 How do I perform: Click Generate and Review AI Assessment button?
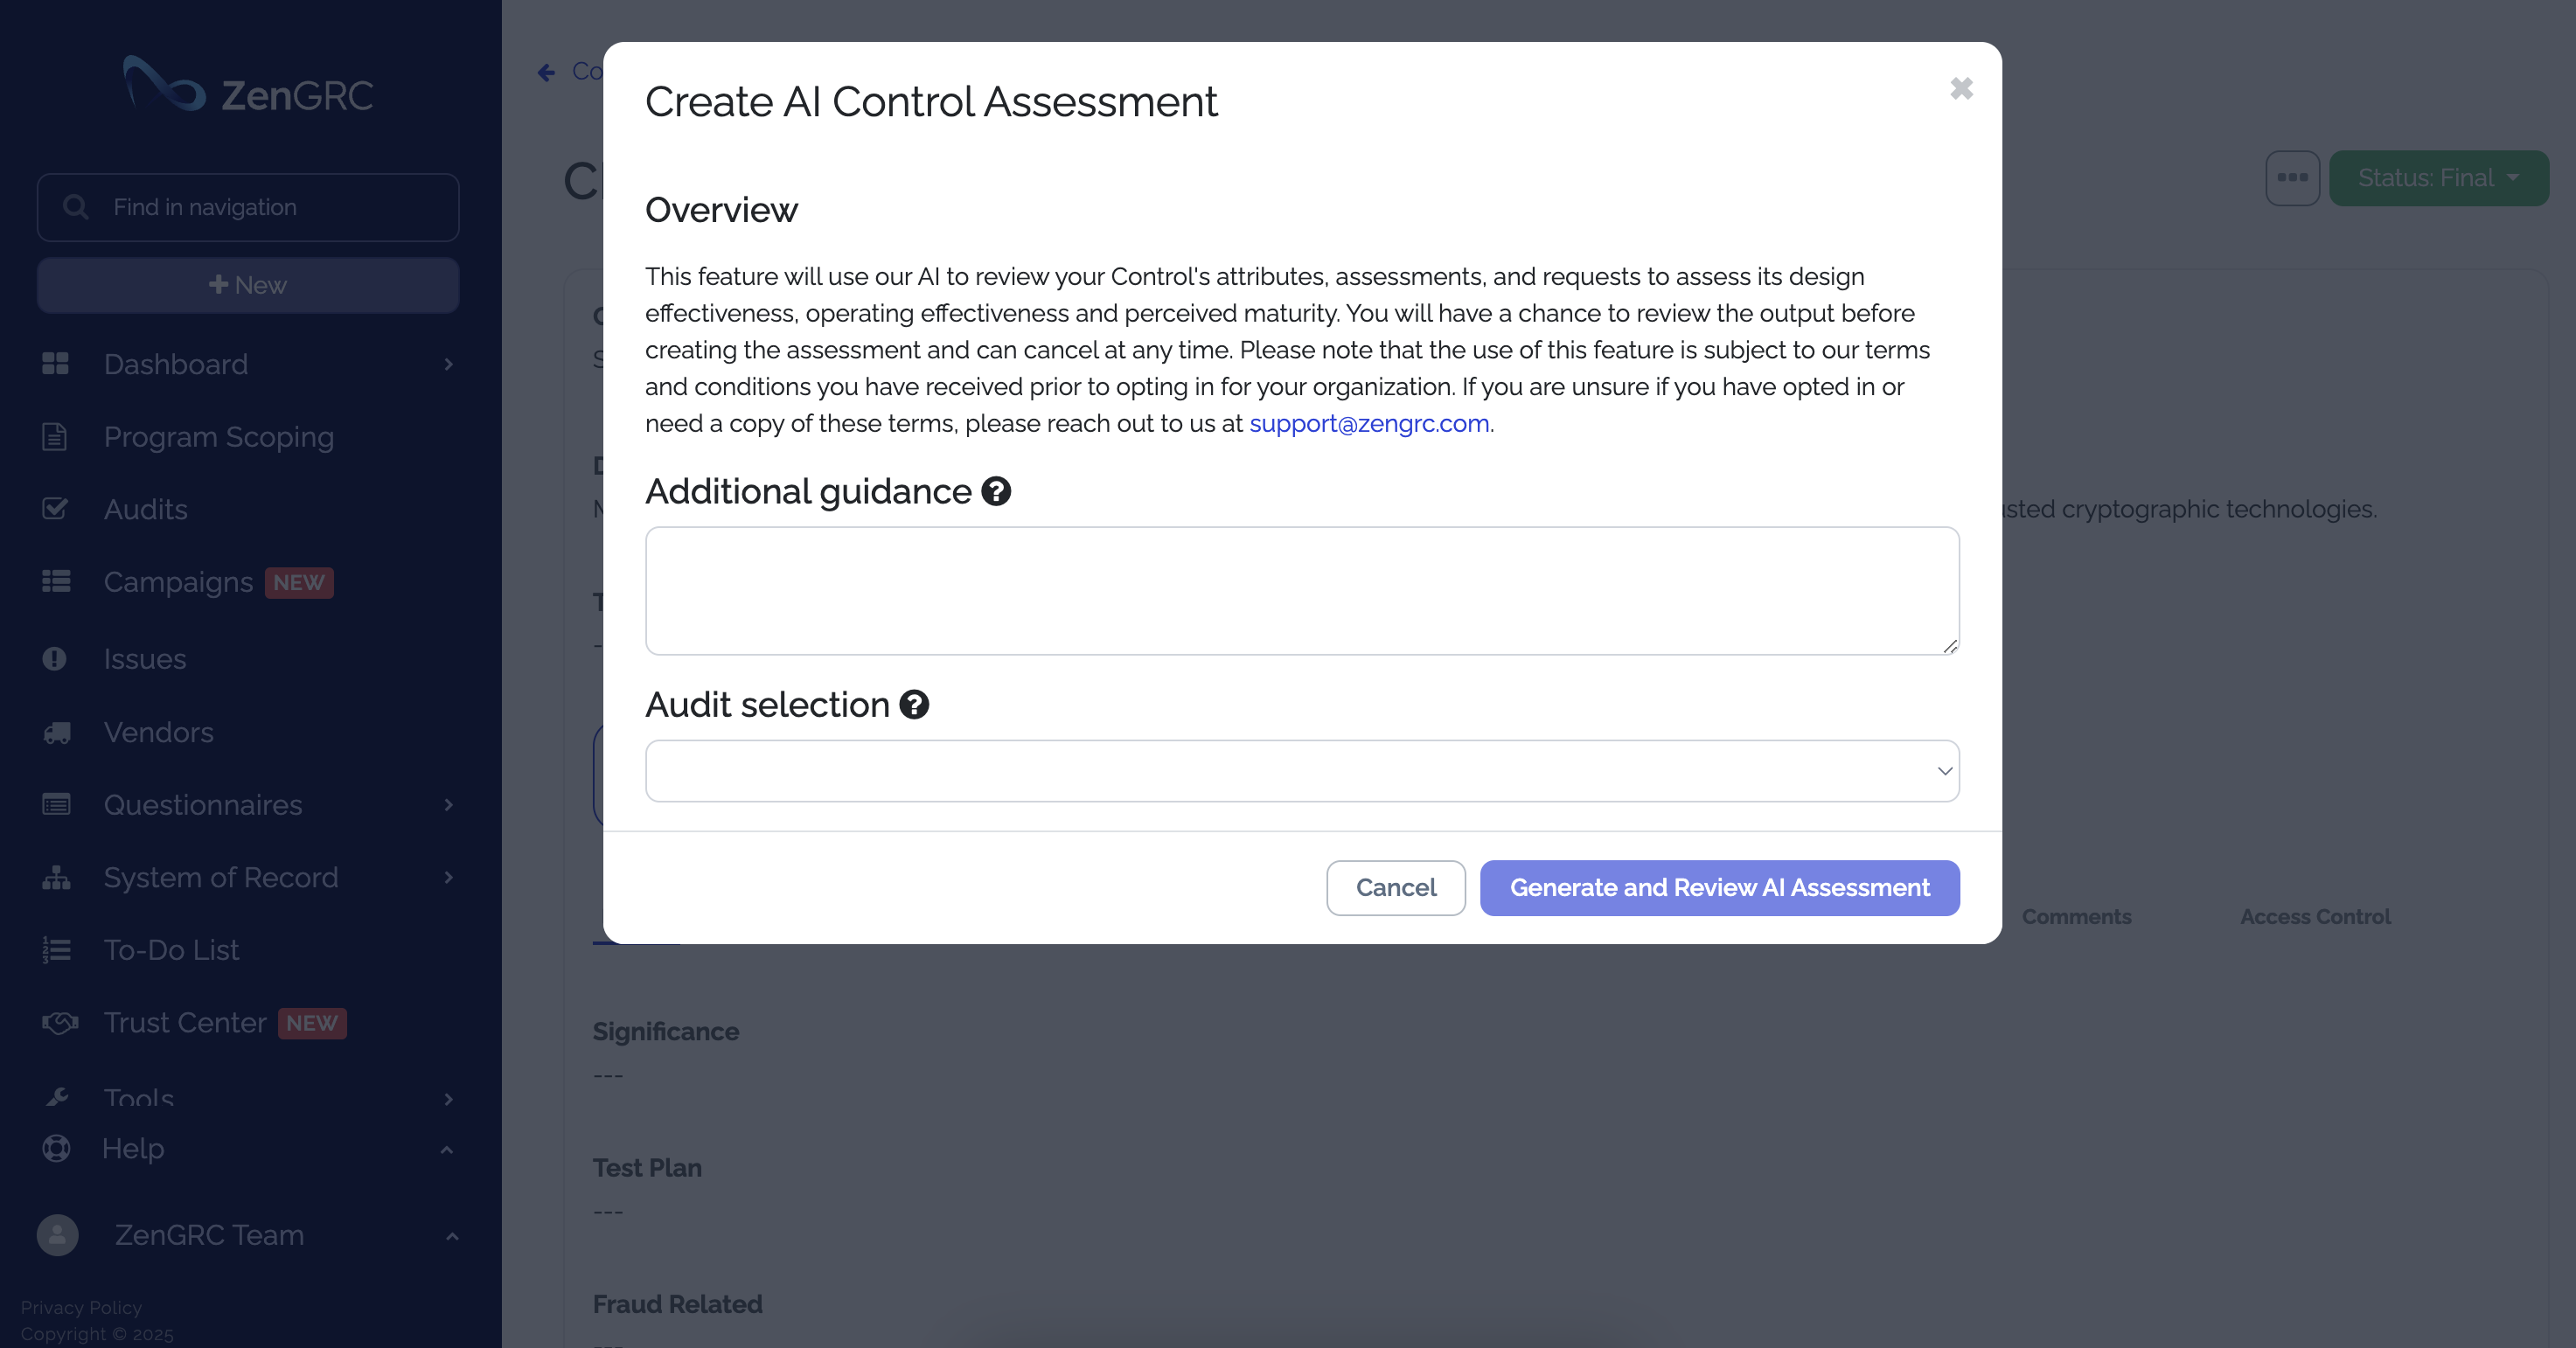1718,888
